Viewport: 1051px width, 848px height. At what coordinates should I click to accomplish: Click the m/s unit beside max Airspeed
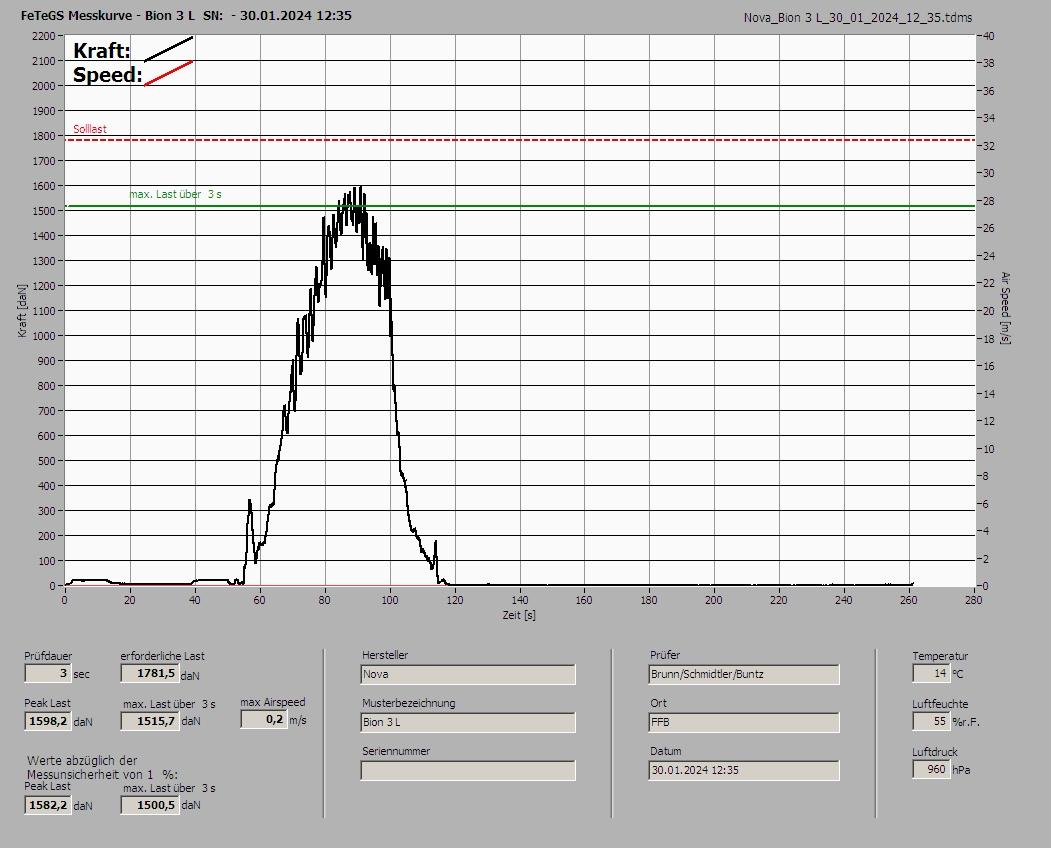(298, 721)
